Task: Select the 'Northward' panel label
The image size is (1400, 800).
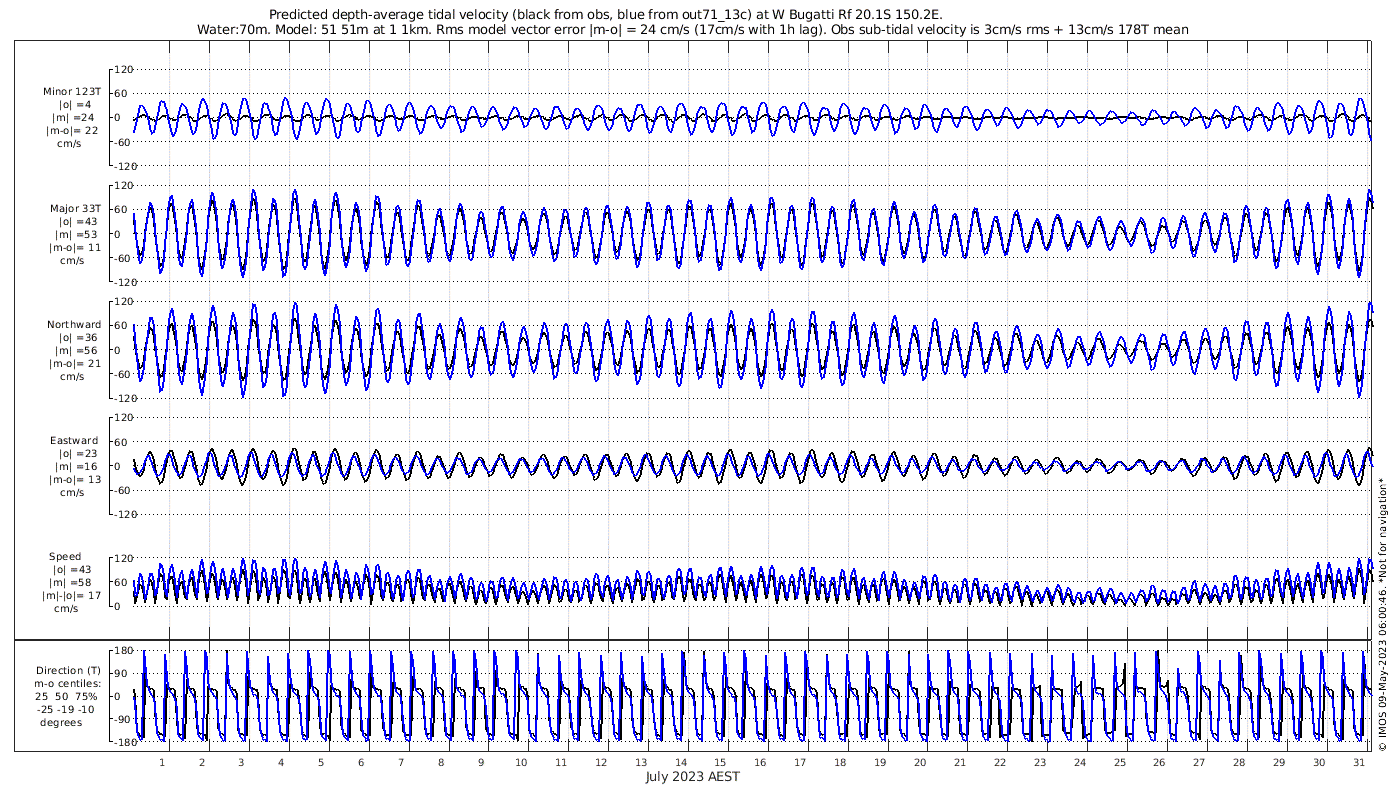Action: point(74,325)
